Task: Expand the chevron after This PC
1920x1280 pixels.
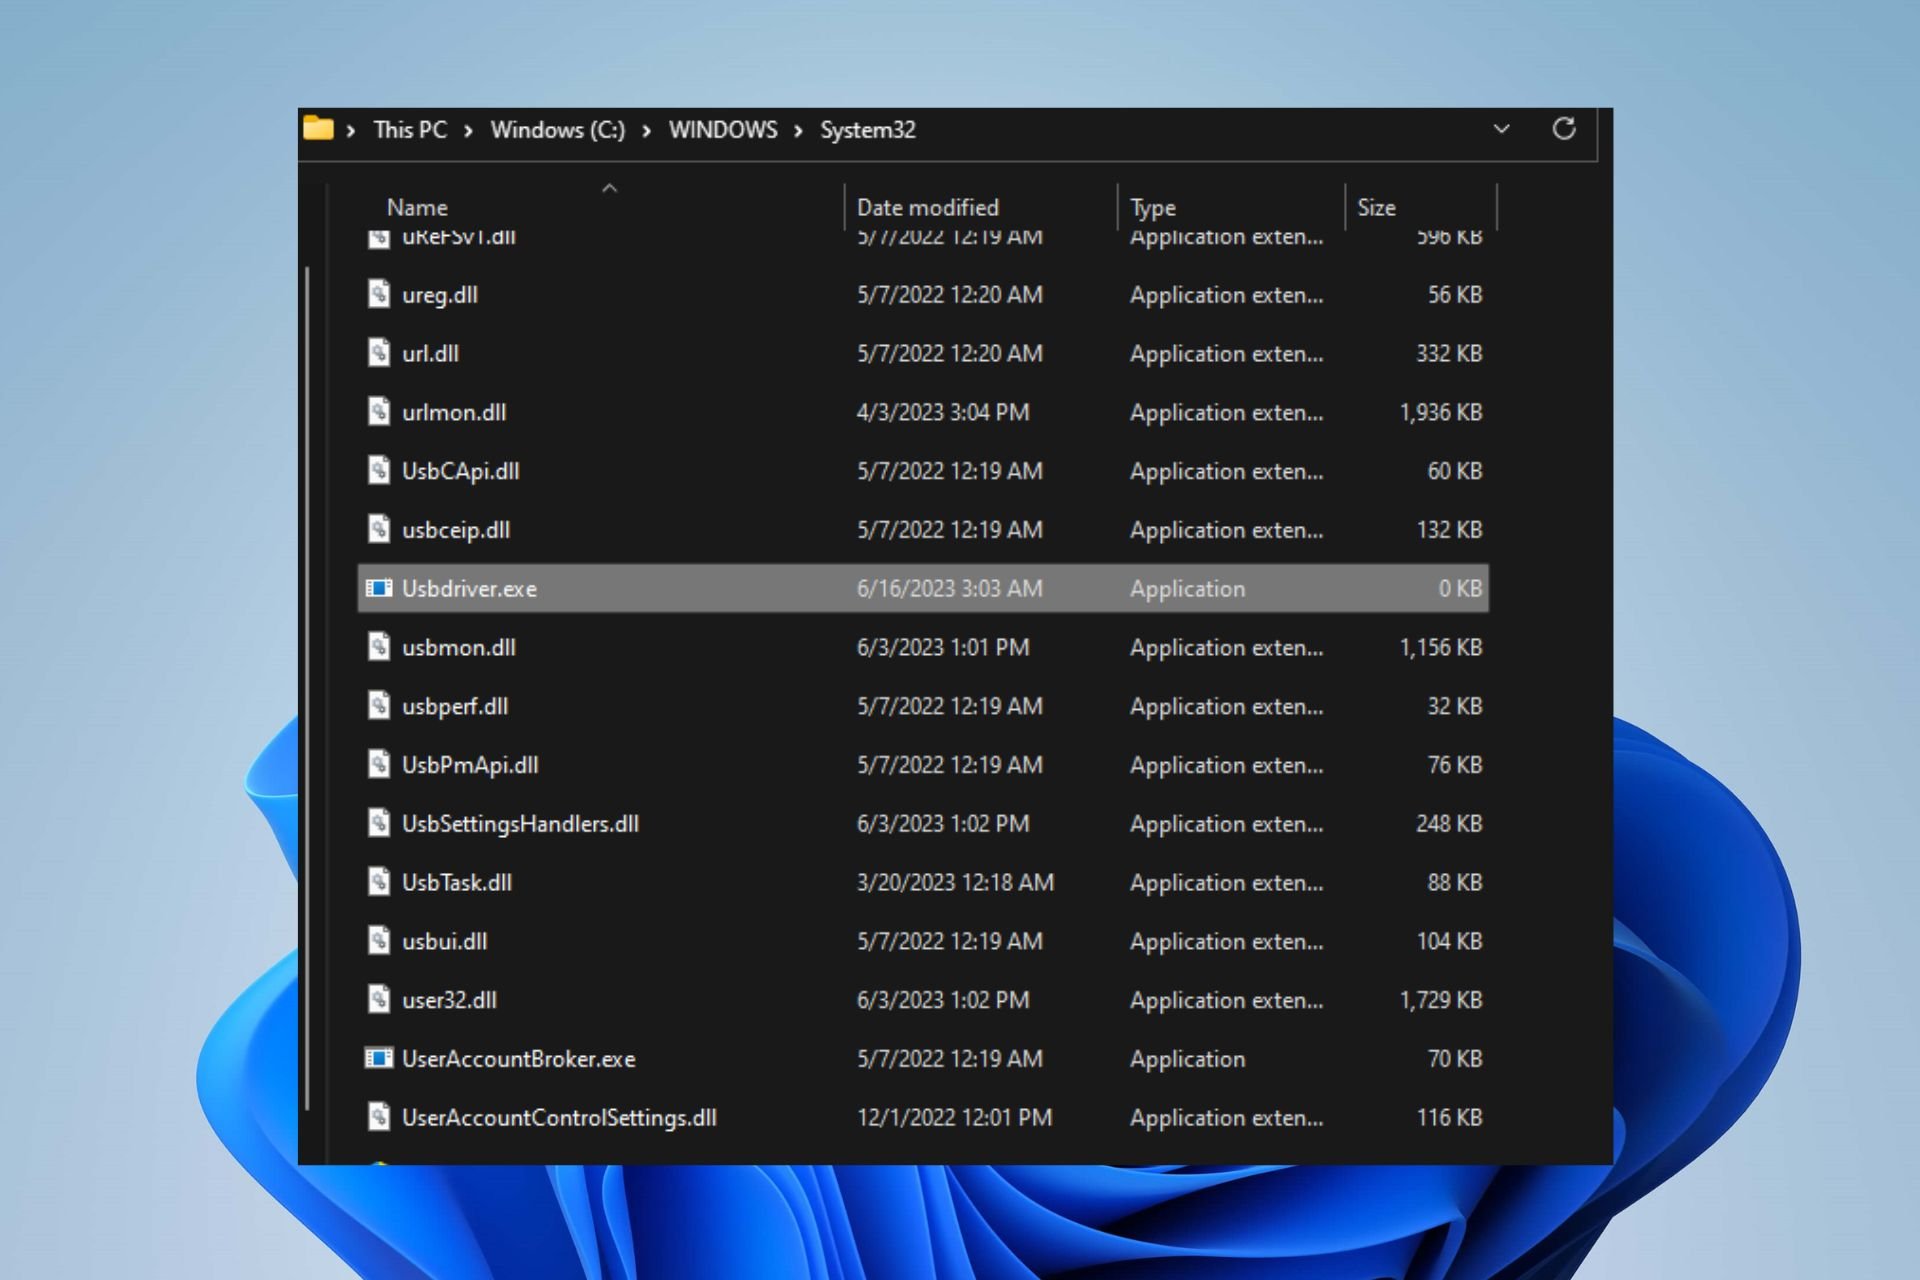Action: click(468, 131)
